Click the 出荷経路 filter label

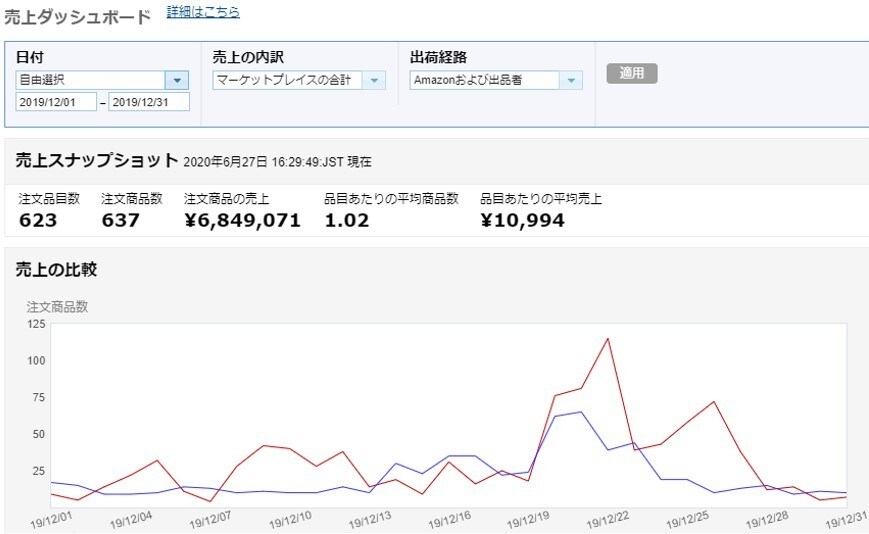438,57
